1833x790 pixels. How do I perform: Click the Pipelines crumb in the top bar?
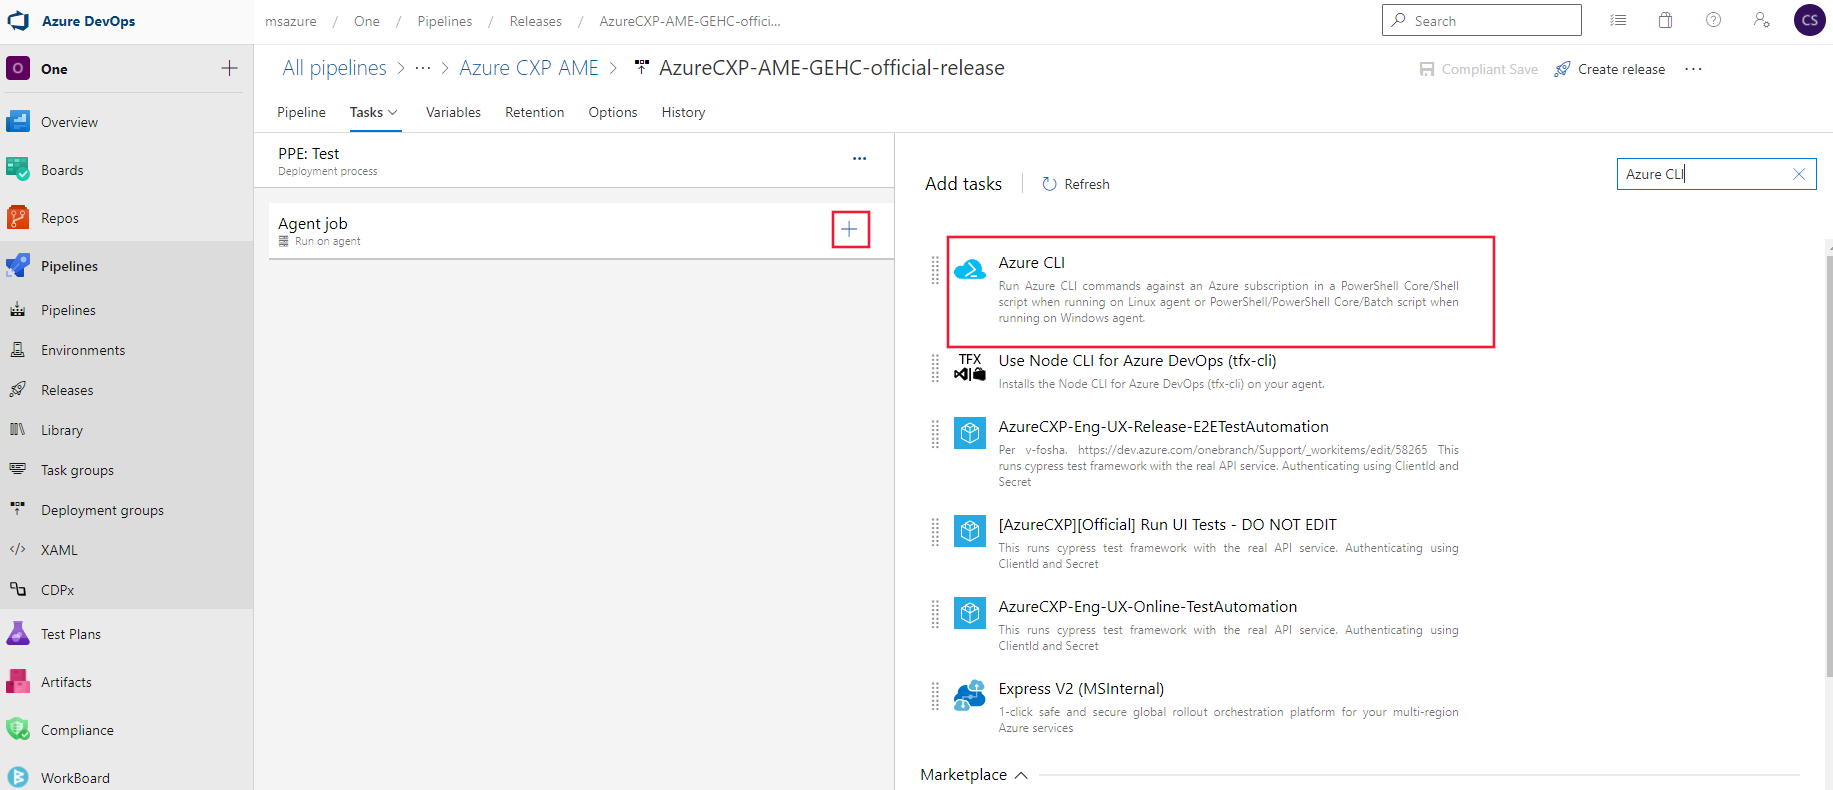[445, 21]
